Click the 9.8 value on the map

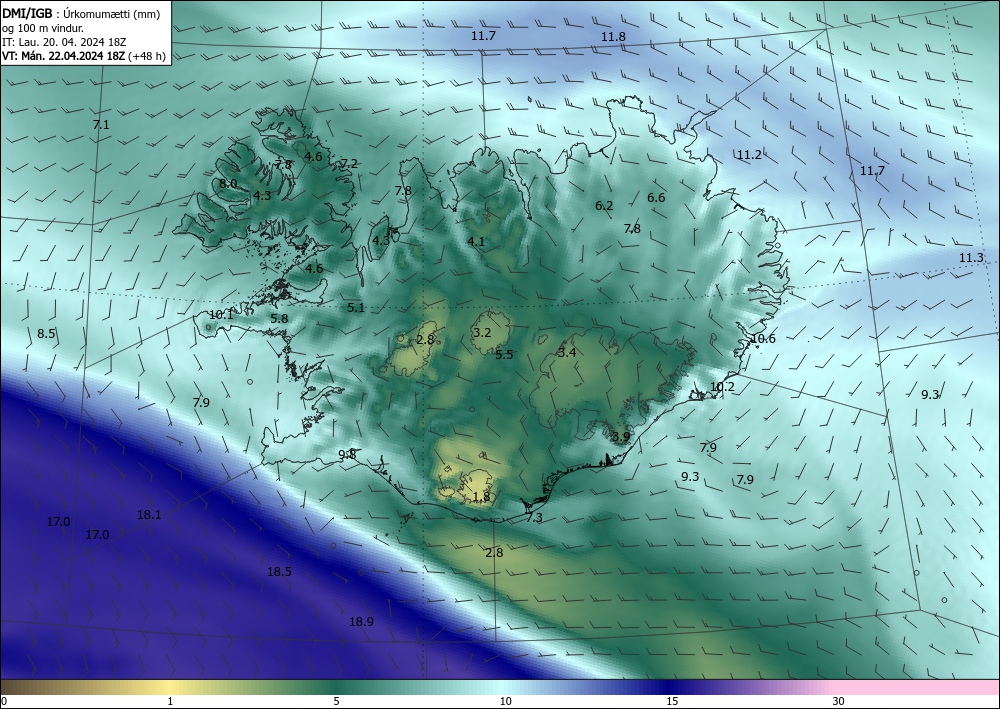(347, 455)
